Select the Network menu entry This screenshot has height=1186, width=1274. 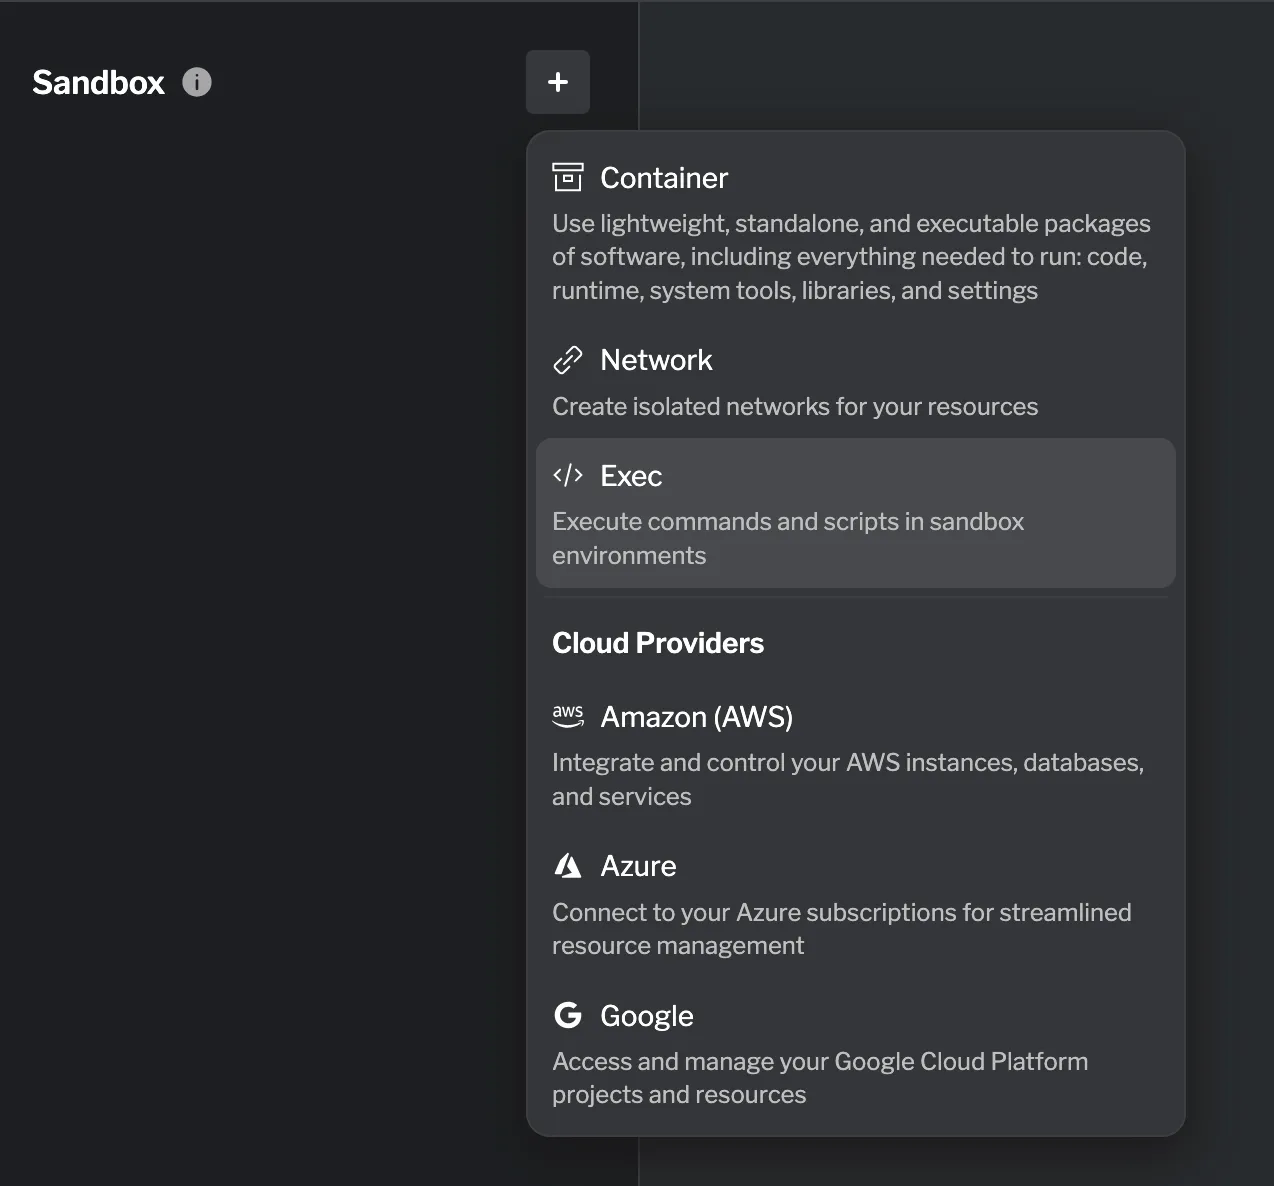click(x=656, y=360)
